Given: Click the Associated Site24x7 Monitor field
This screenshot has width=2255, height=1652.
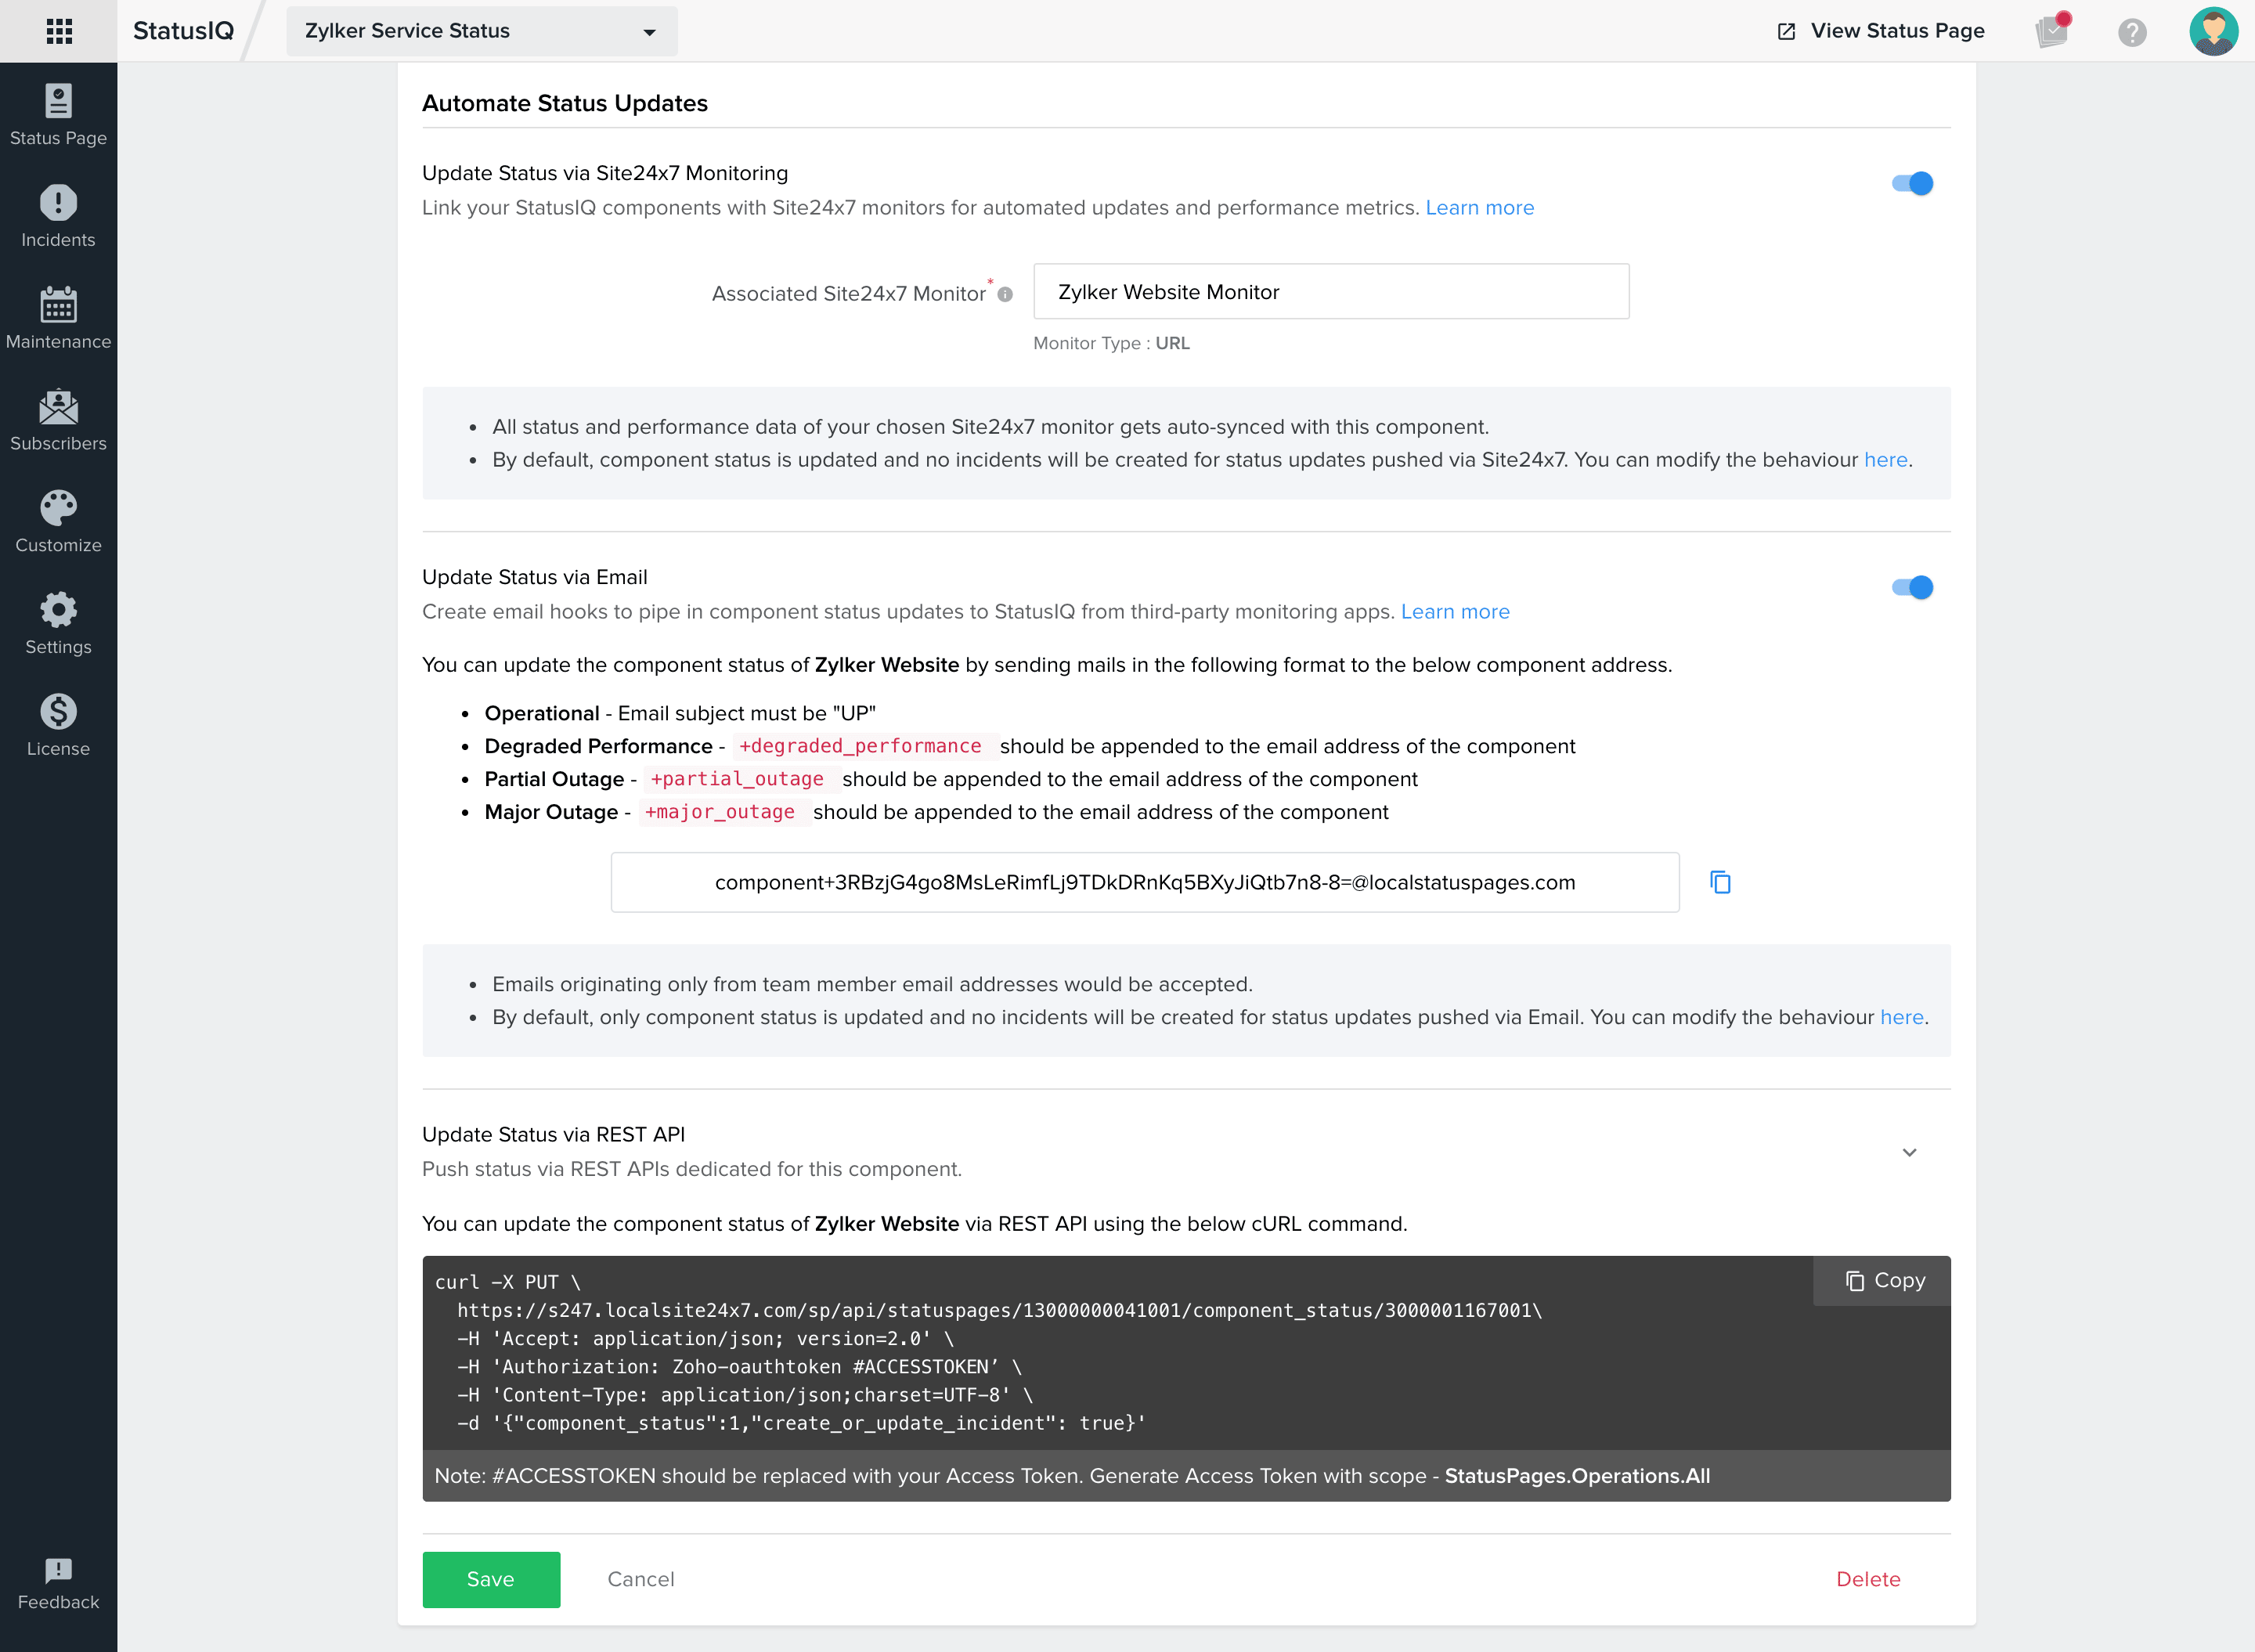Looking at the screenshot, I should click(1330, 291).
